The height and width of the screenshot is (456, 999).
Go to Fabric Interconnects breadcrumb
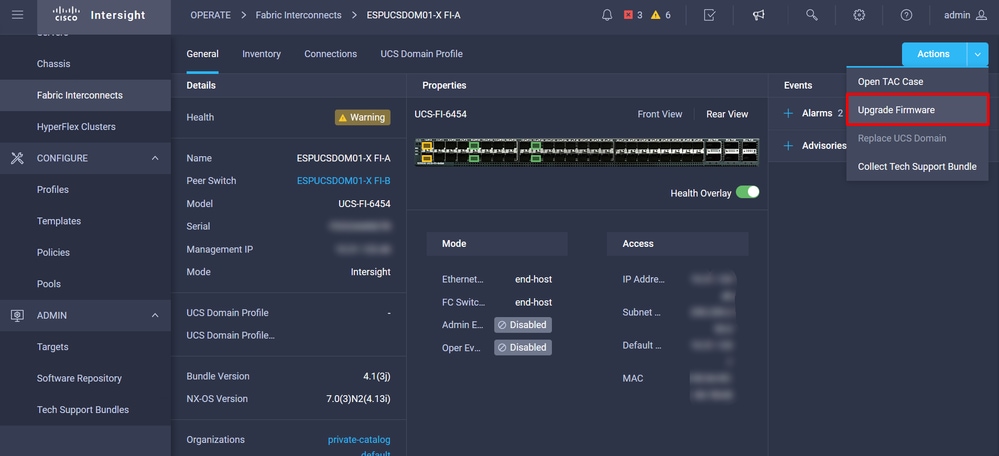[298, 15]
